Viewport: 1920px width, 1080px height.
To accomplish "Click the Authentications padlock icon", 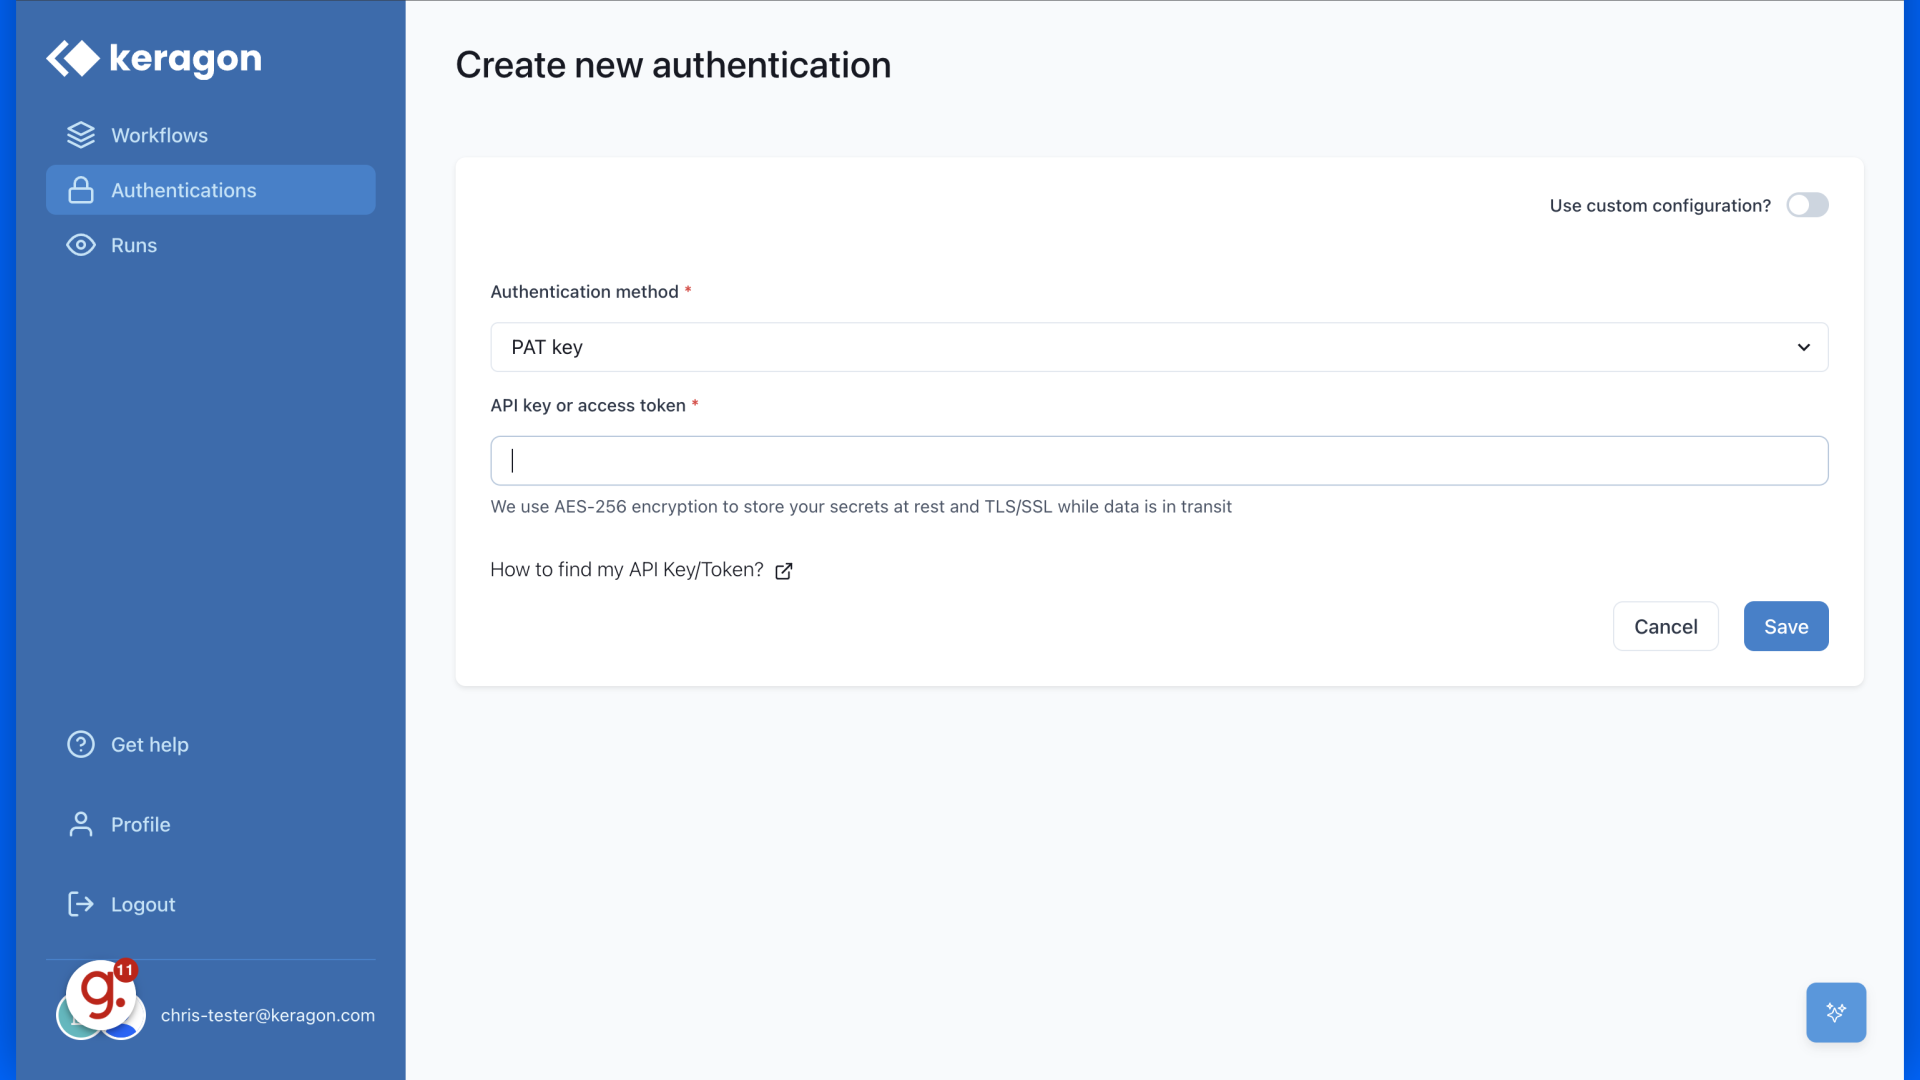I will (80, 190).
